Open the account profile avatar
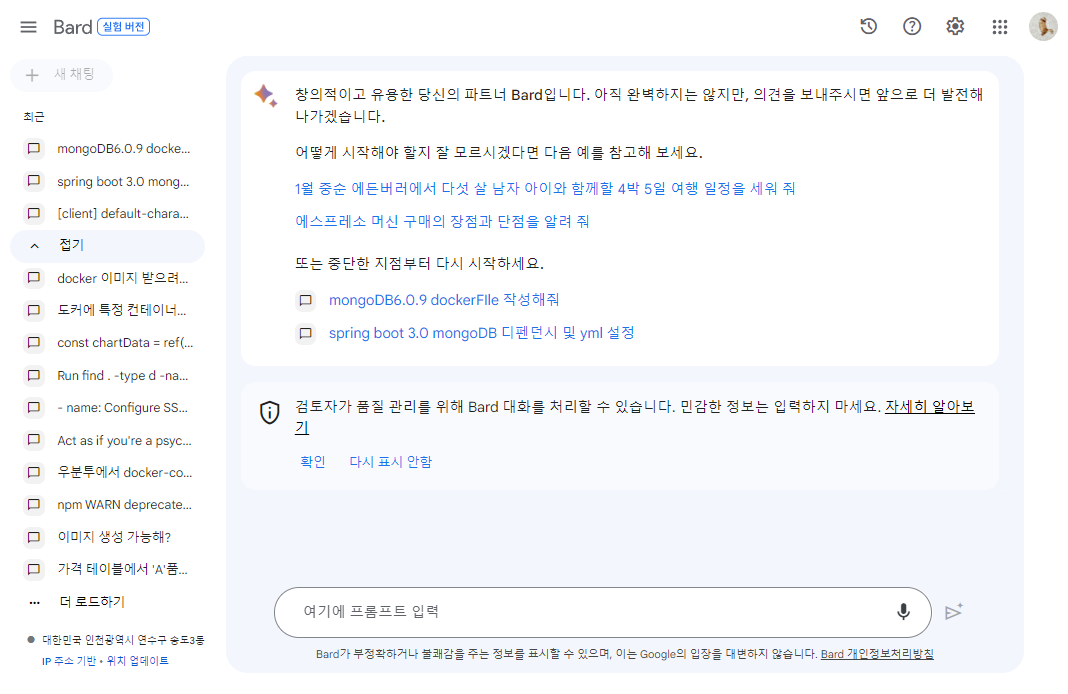1068x694 pixels. click(x=1043, y=27)
